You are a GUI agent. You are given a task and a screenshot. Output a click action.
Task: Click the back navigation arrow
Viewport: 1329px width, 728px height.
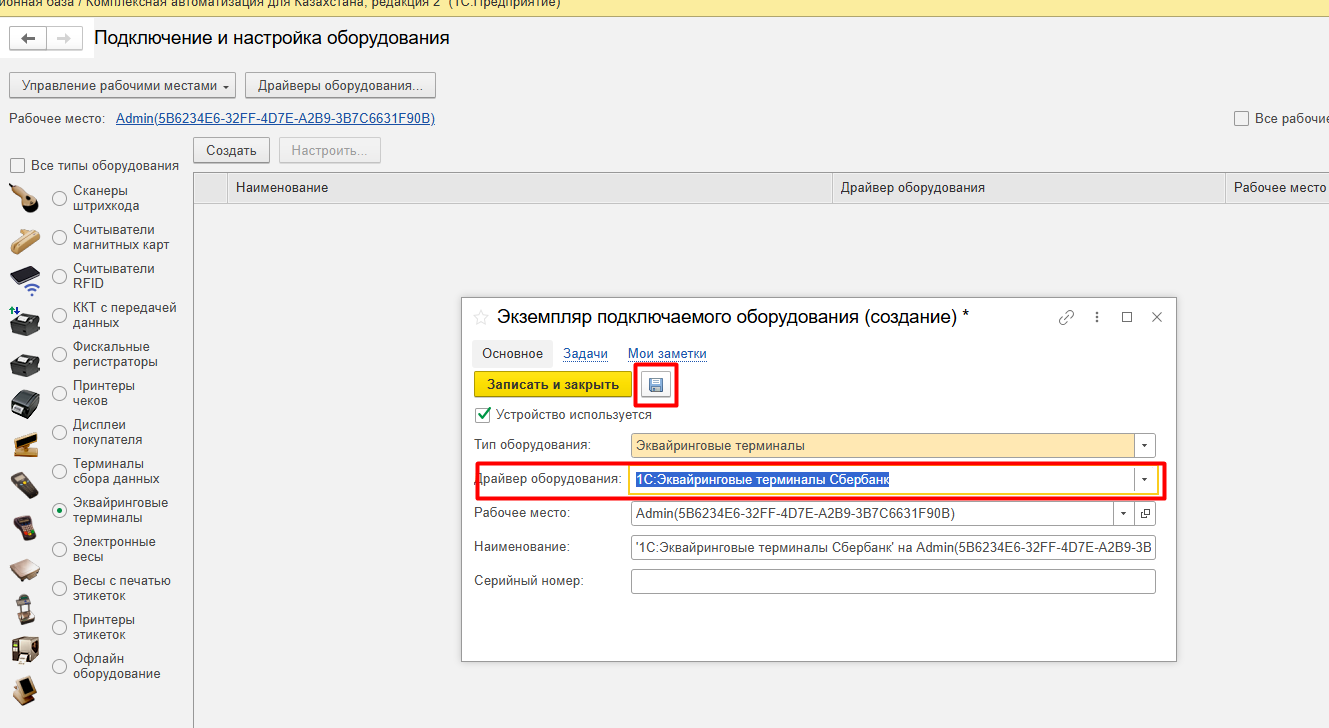point(28,38)
